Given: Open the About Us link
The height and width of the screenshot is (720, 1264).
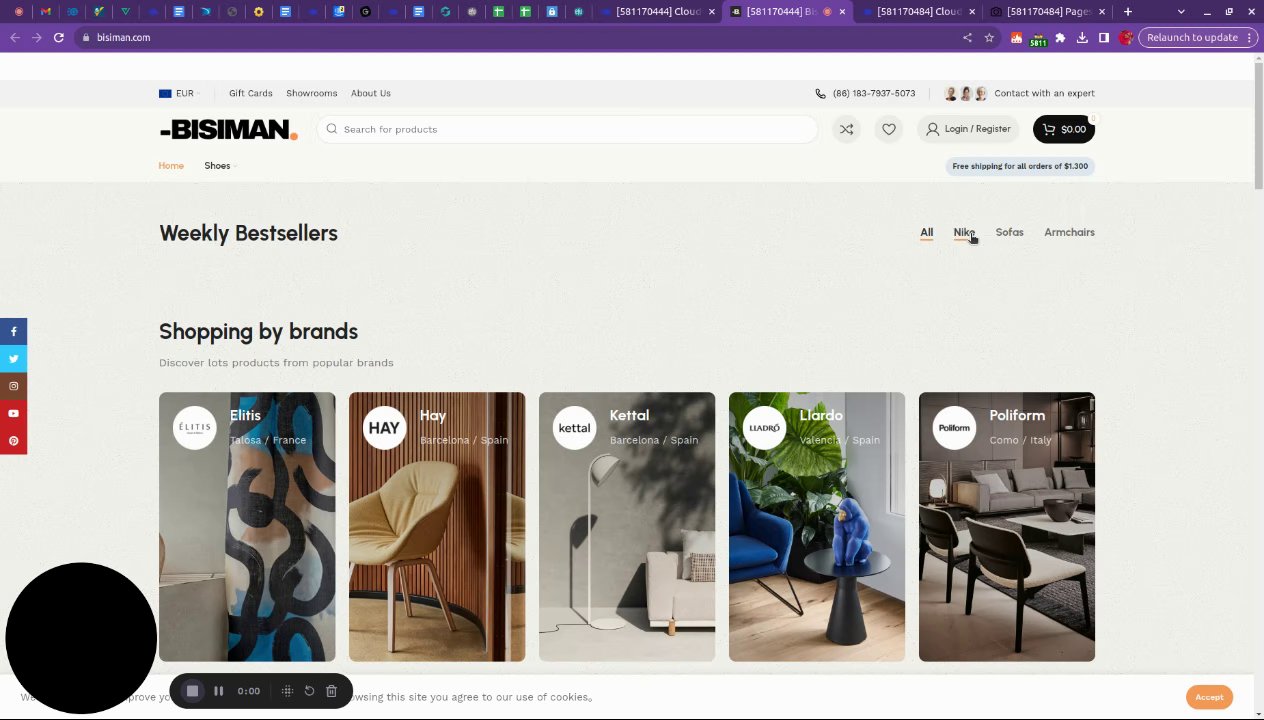Looking at the screenshot, I should [x=371, y=93].
